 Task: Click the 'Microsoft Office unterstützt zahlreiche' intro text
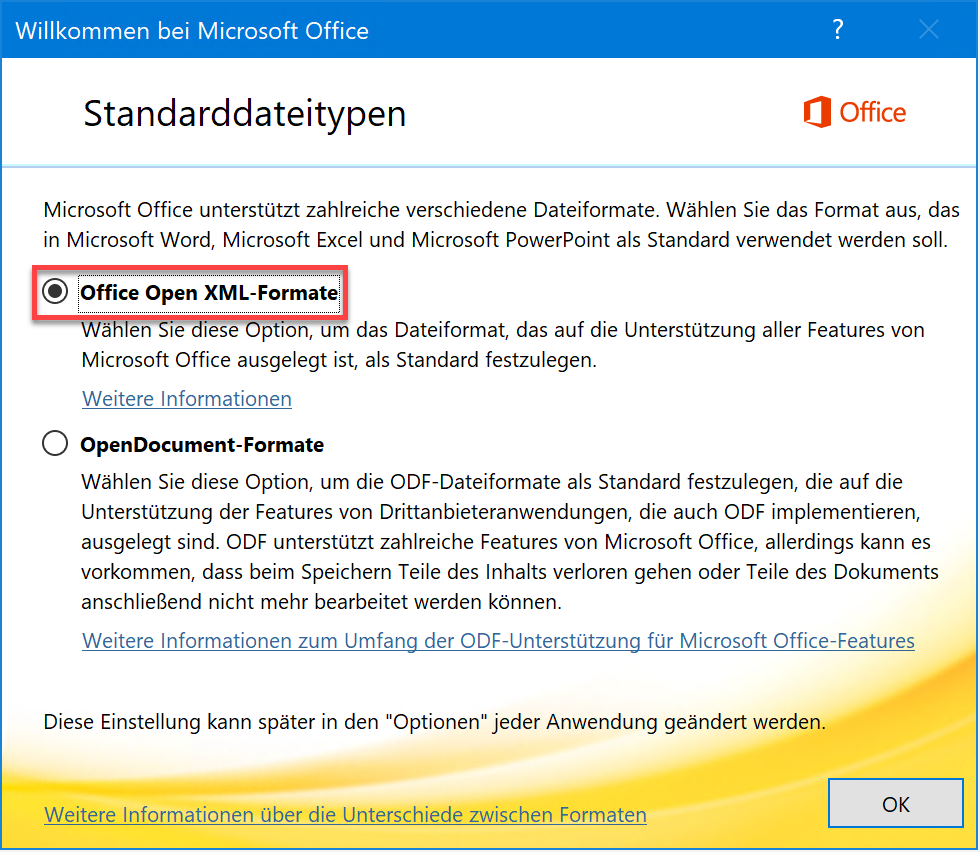501,224
